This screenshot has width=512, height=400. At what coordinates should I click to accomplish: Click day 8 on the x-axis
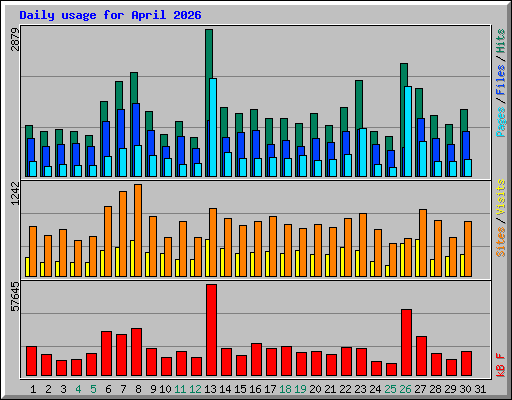coord(138,389)
